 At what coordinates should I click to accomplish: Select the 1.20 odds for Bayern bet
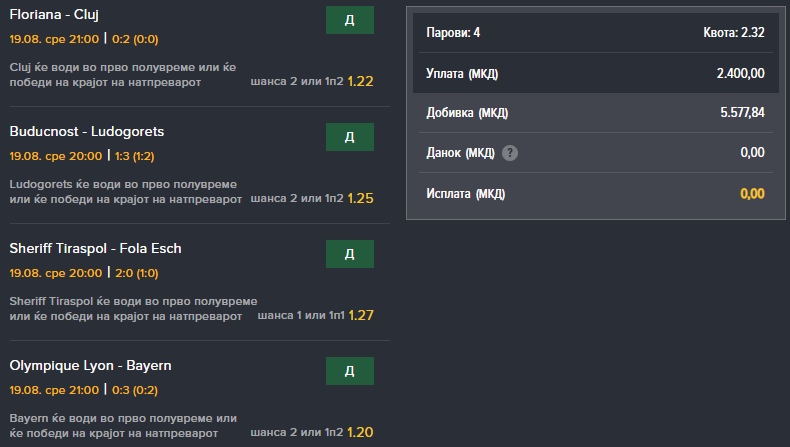click(360, 432)
